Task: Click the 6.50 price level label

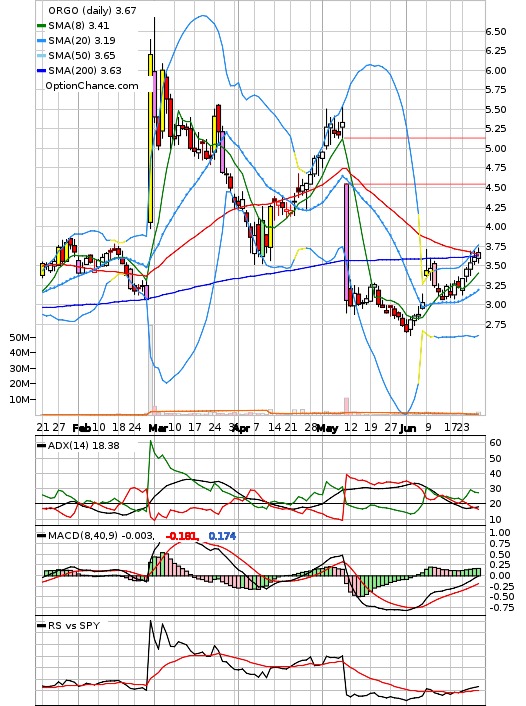Action: click(496, 32)
